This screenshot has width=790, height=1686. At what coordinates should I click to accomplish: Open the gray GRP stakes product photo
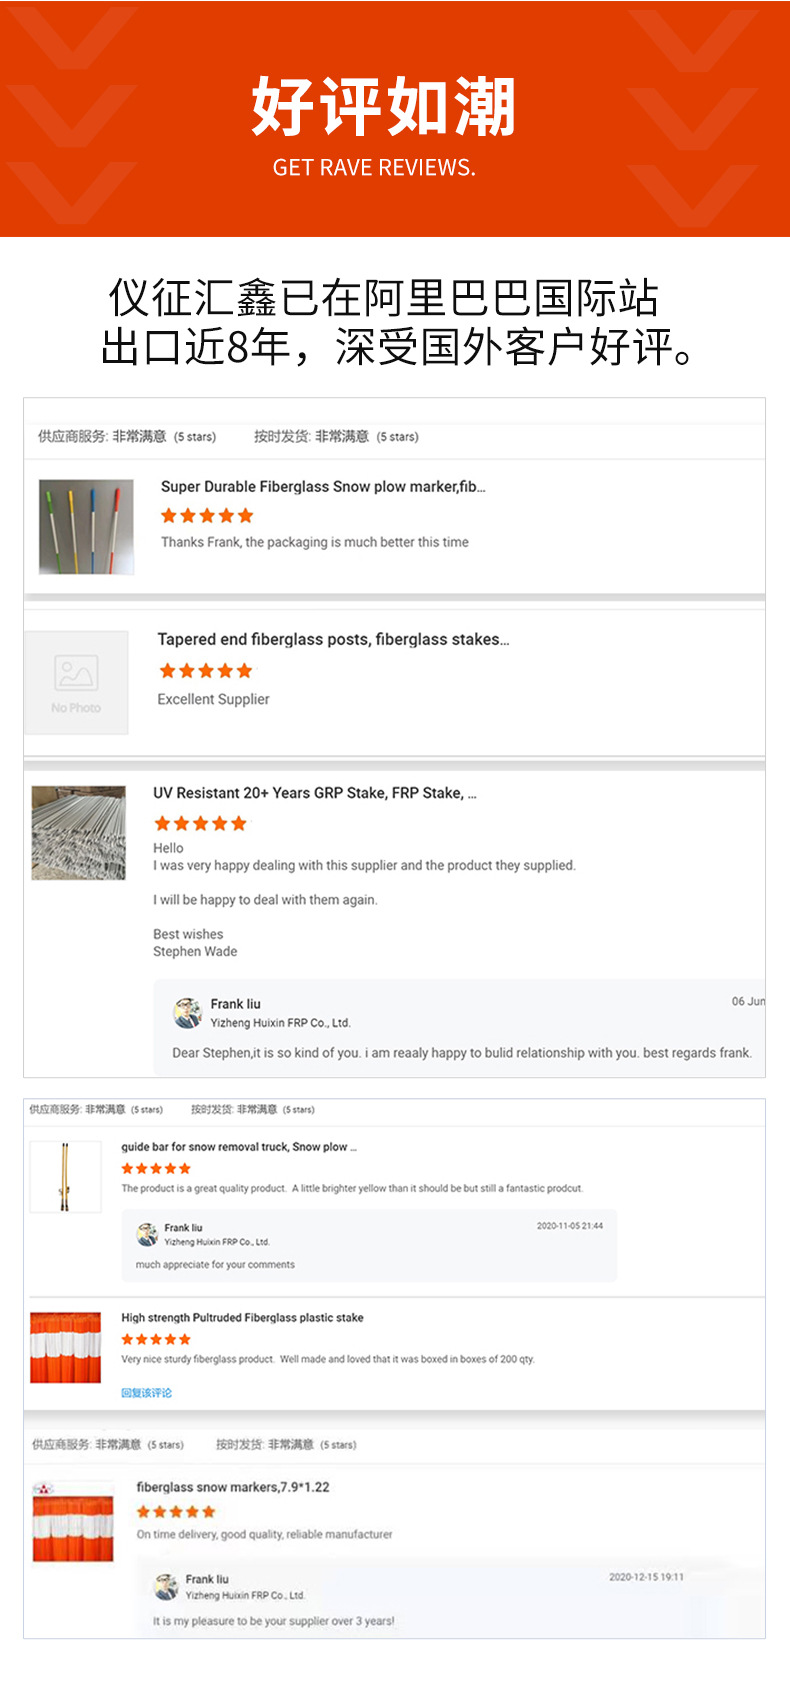tap(79, 833)
